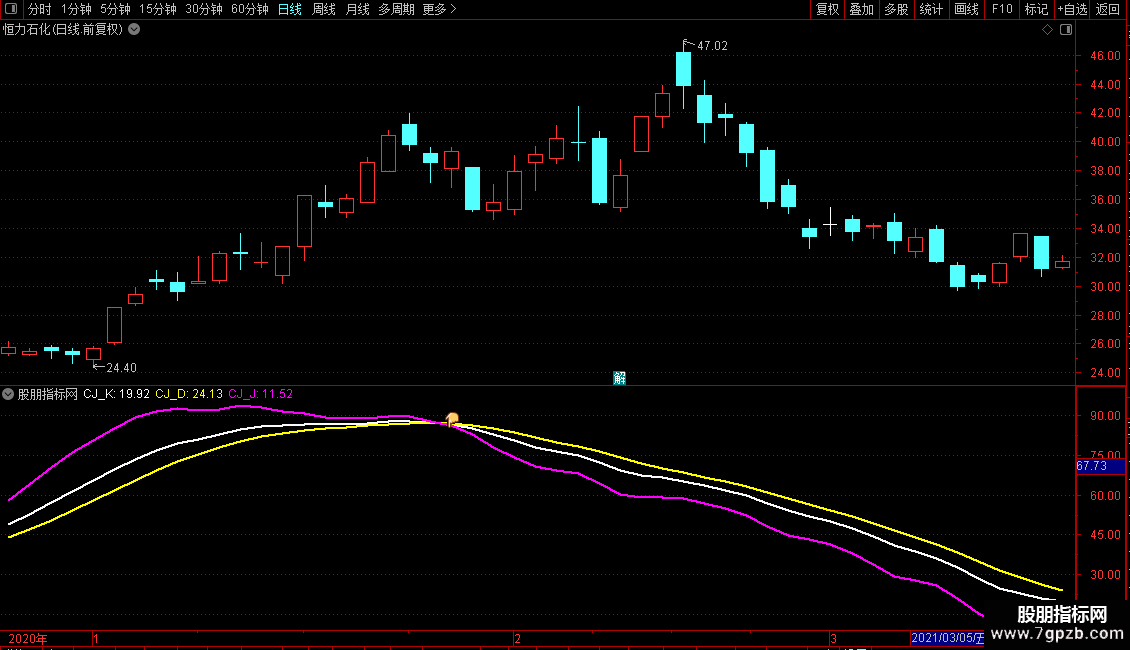Select the candlestick at the 24.40 low

(94, 354)
